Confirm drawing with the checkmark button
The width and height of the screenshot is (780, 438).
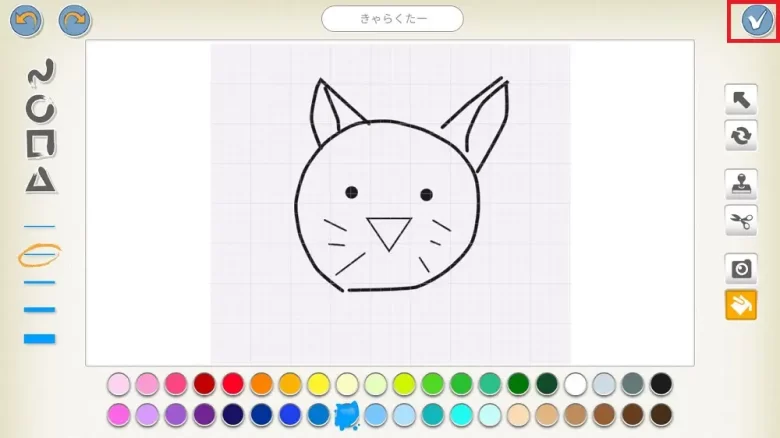753,21
